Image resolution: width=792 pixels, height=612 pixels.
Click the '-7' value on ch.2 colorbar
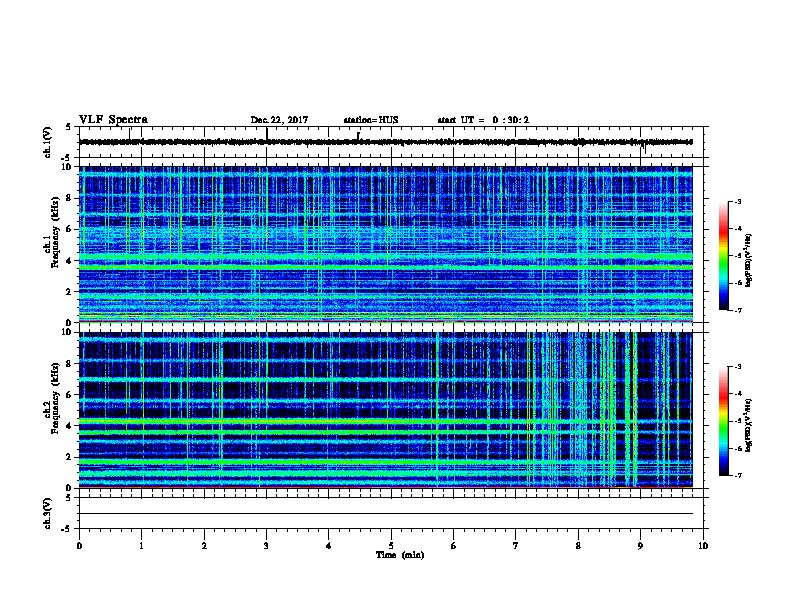(738, 476)
